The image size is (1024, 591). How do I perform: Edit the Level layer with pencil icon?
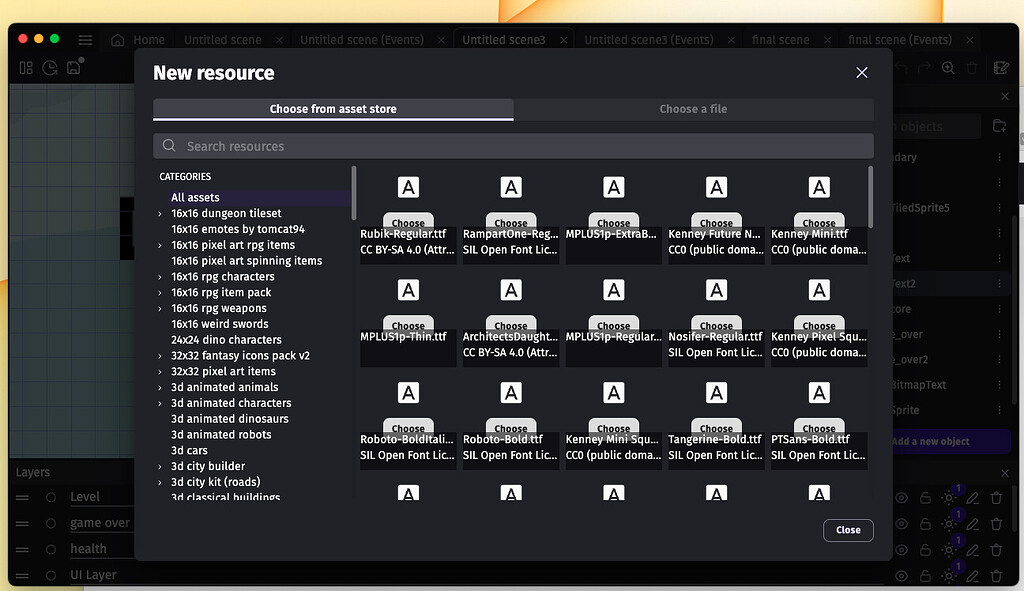click(x=972, y=498)
